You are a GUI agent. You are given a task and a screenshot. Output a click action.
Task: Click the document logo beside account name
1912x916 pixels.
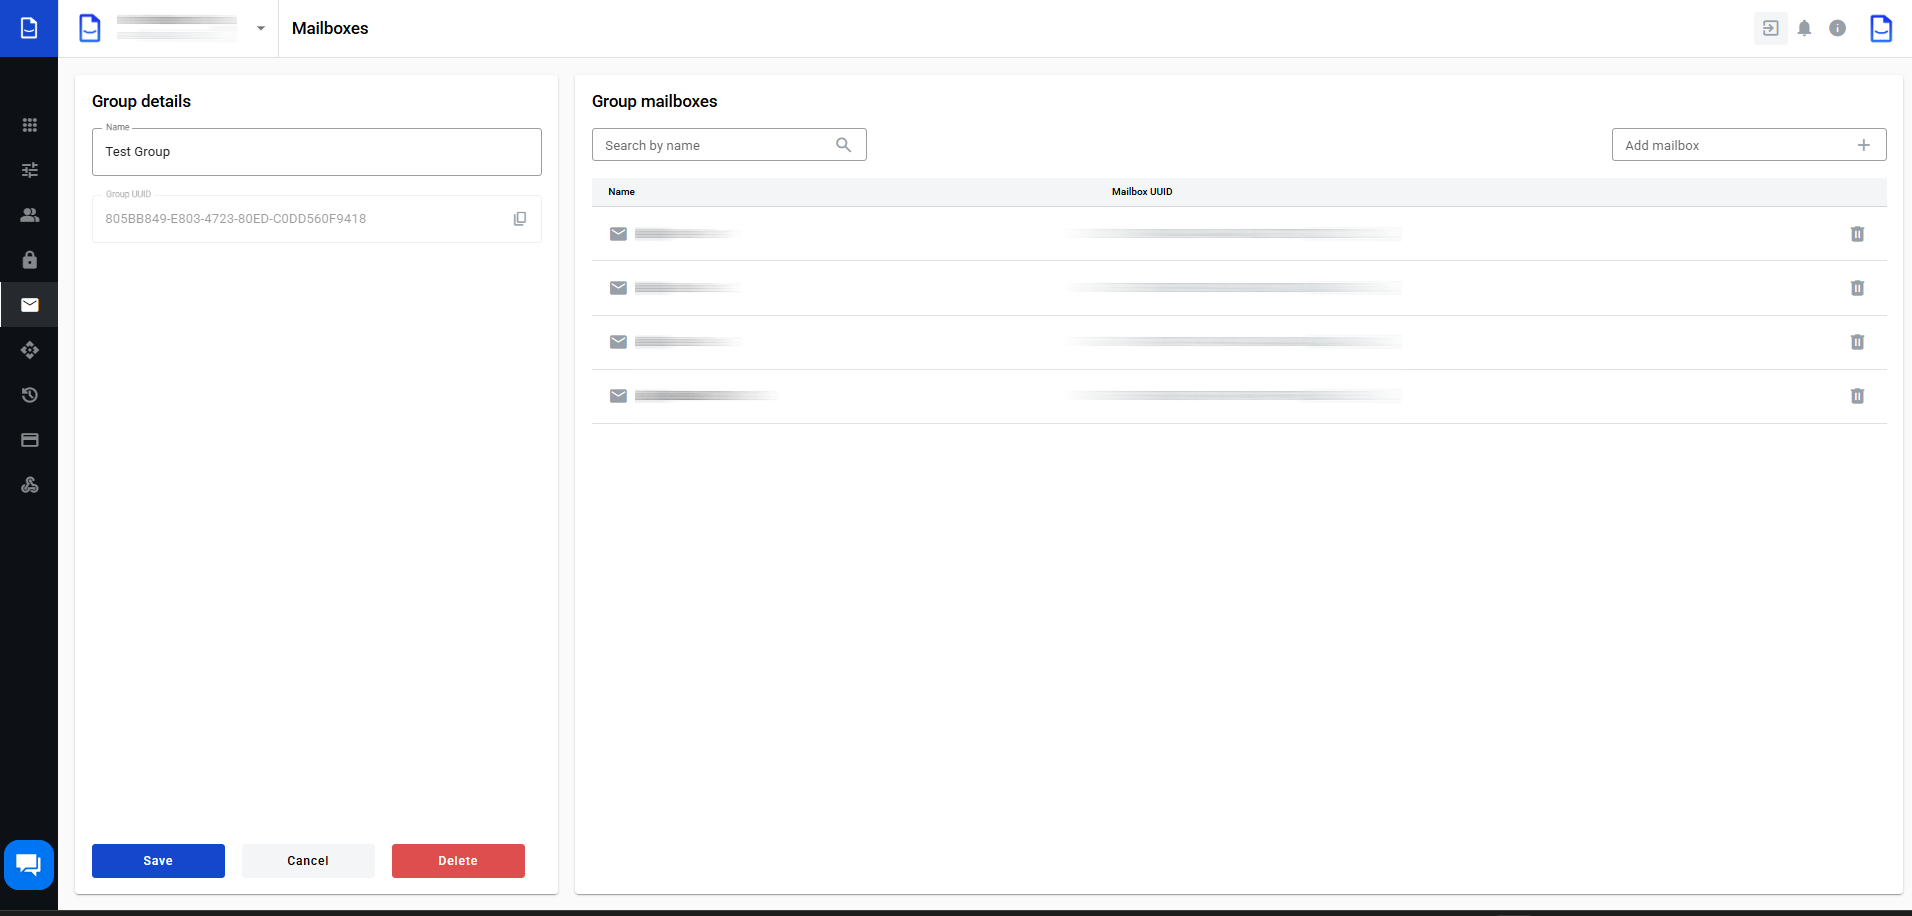[x=90, y=28]
